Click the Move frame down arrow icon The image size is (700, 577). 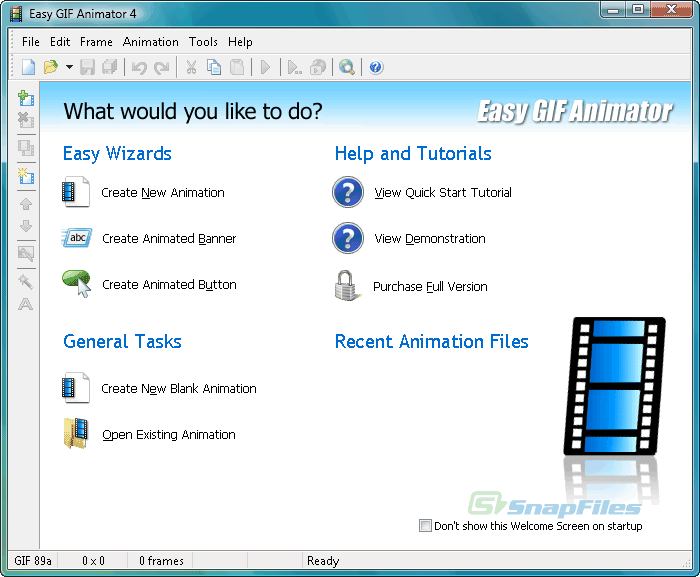26,226
